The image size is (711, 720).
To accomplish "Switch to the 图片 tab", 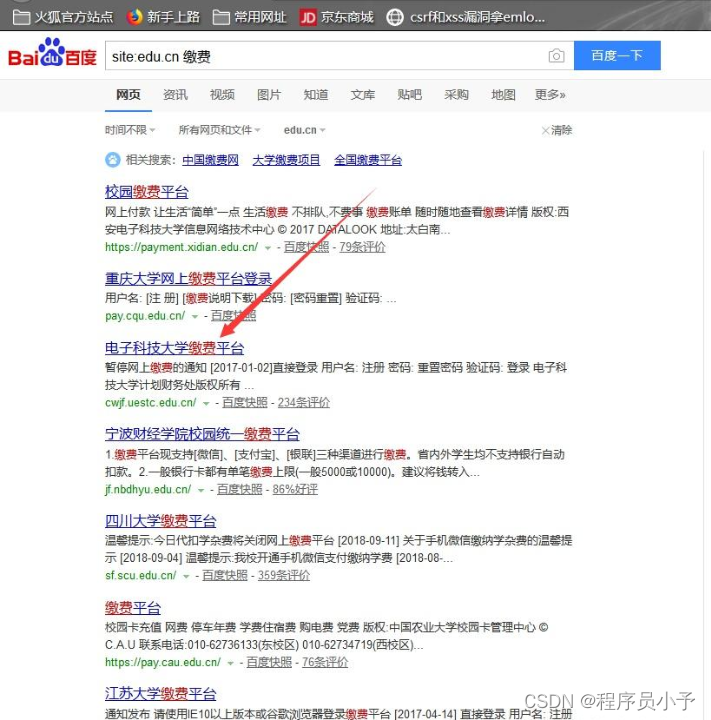I will (x=269, y=95).
